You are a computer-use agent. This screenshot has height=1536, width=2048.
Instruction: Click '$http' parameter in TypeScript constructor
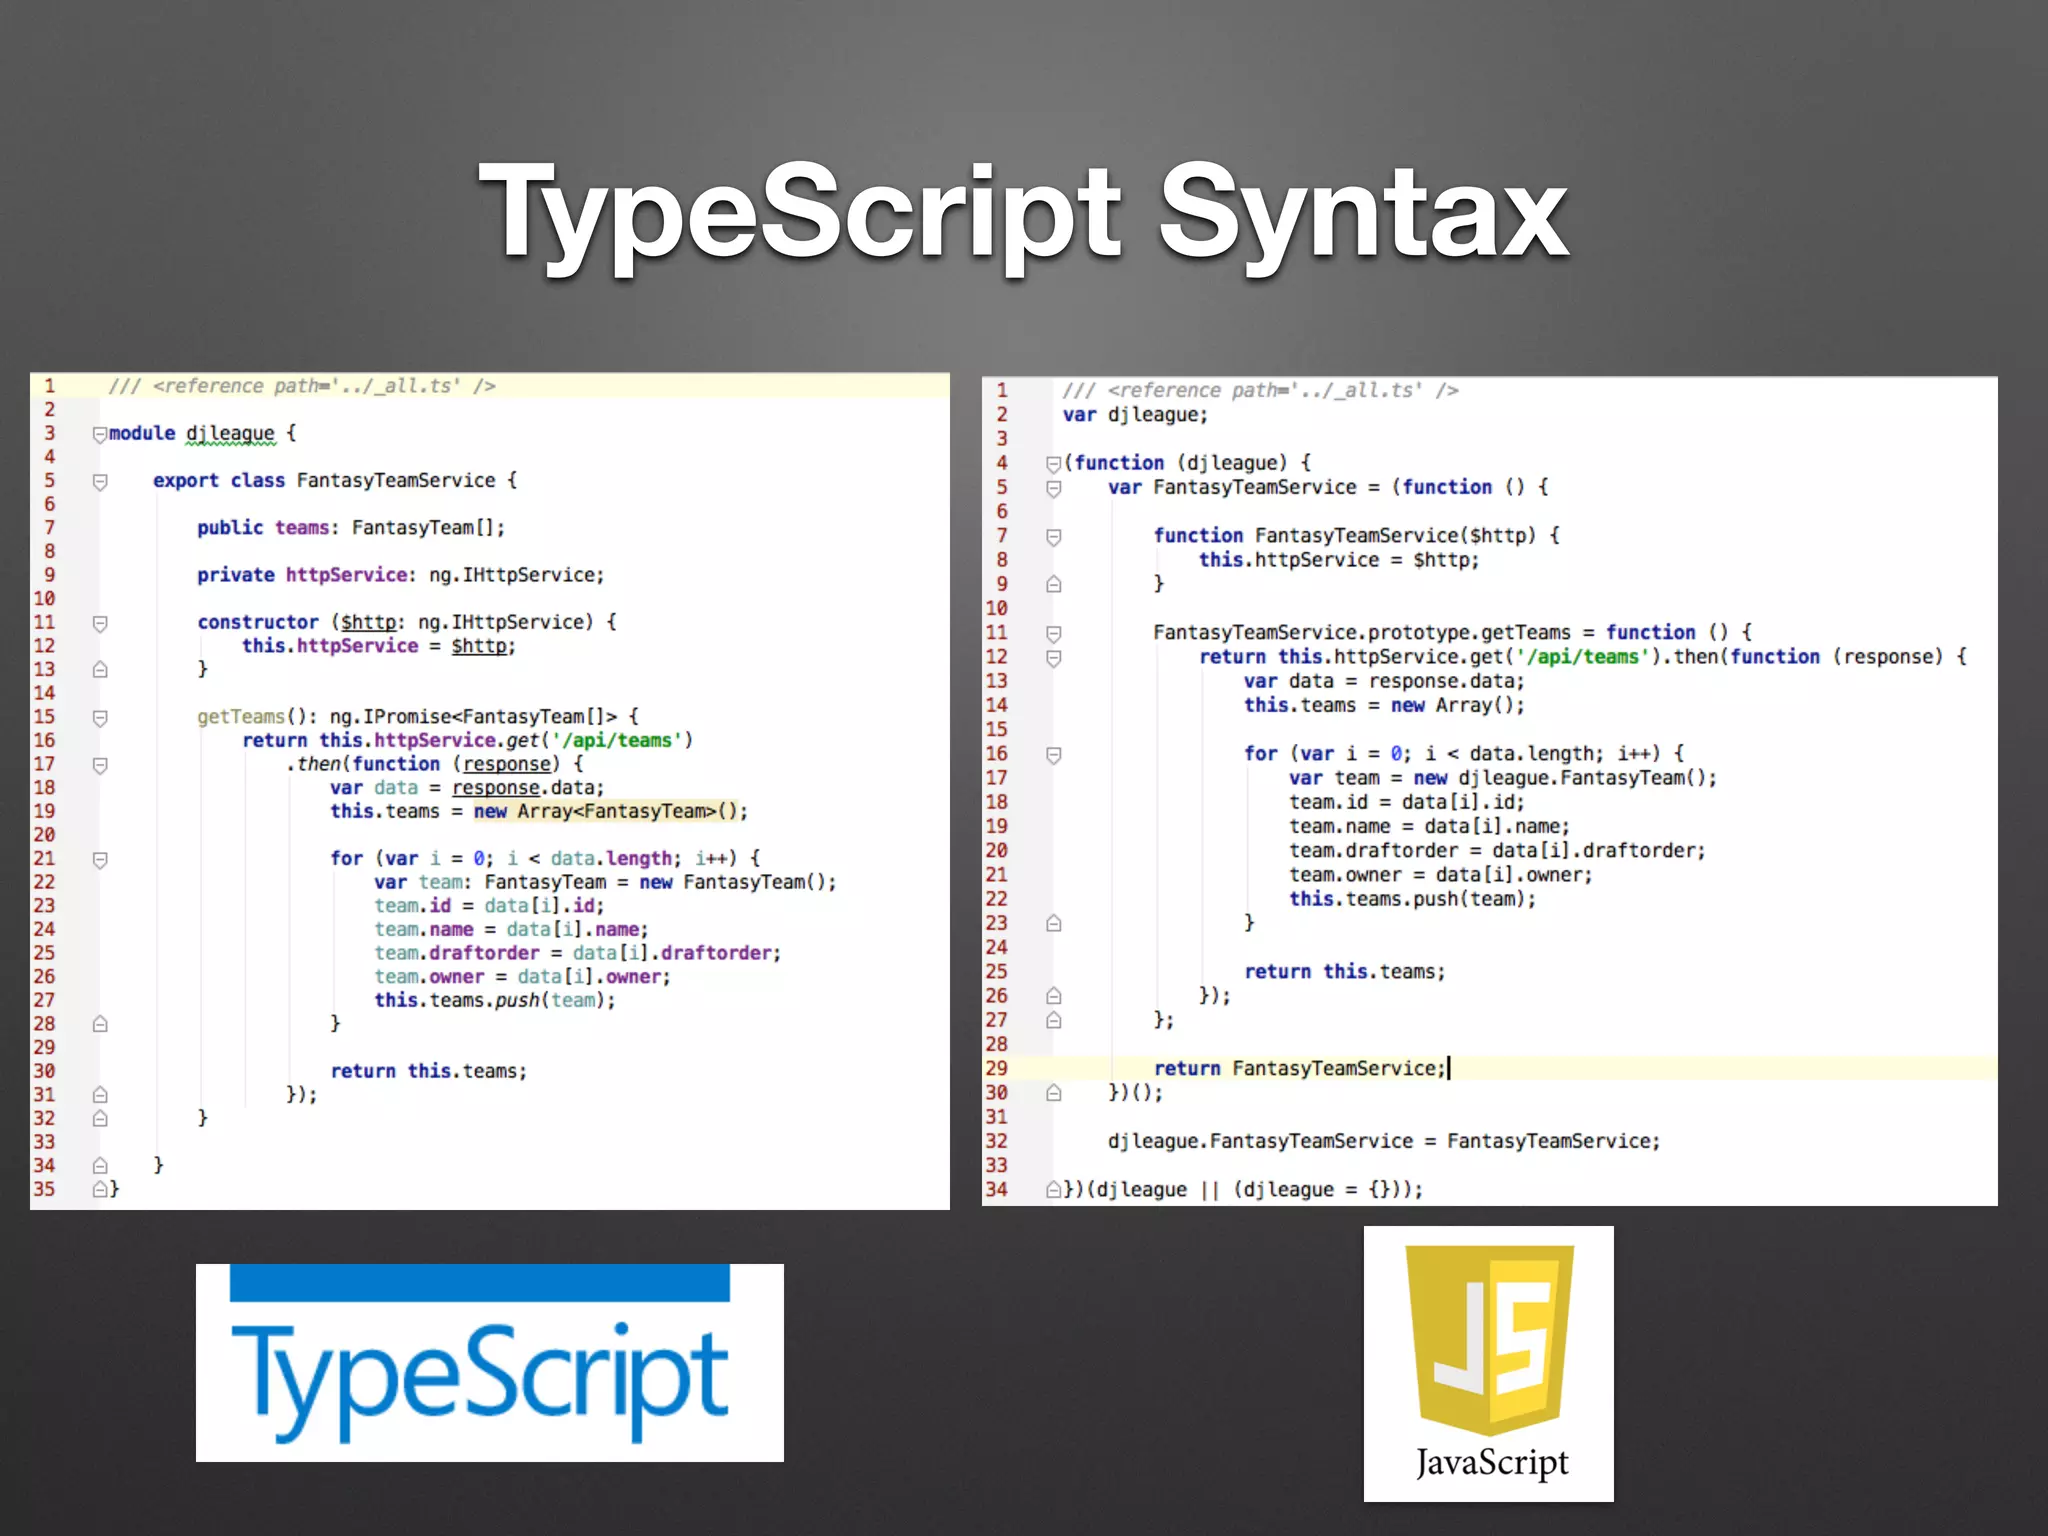coord(369,622)
